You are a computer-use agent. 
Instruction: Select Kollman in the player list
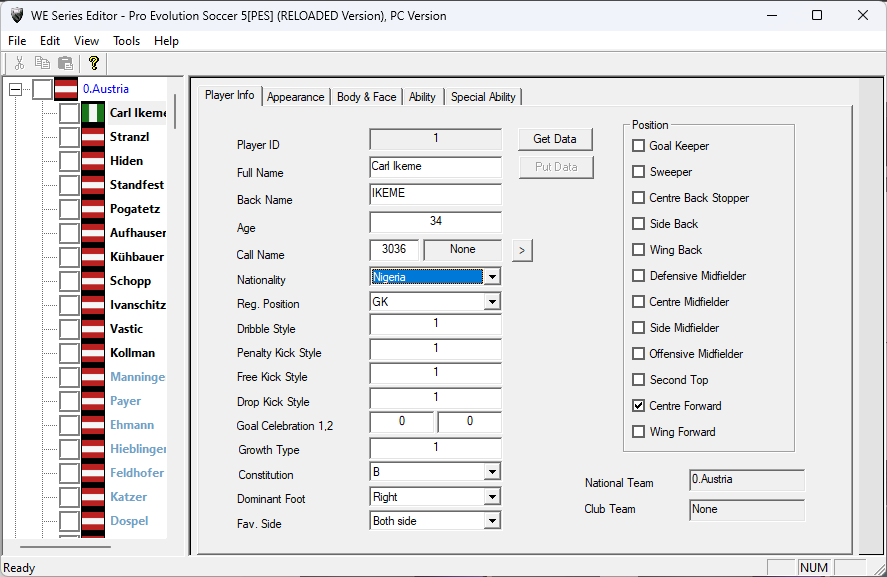132,353
